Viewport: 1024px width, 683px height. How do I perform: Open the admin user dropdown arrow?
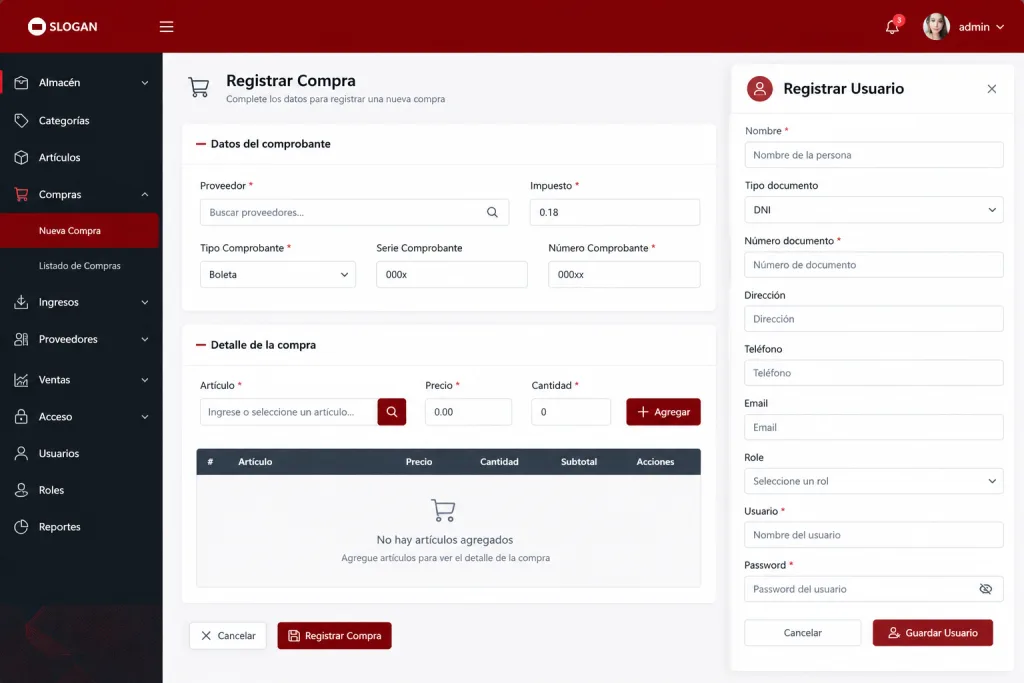(1000, 27)
